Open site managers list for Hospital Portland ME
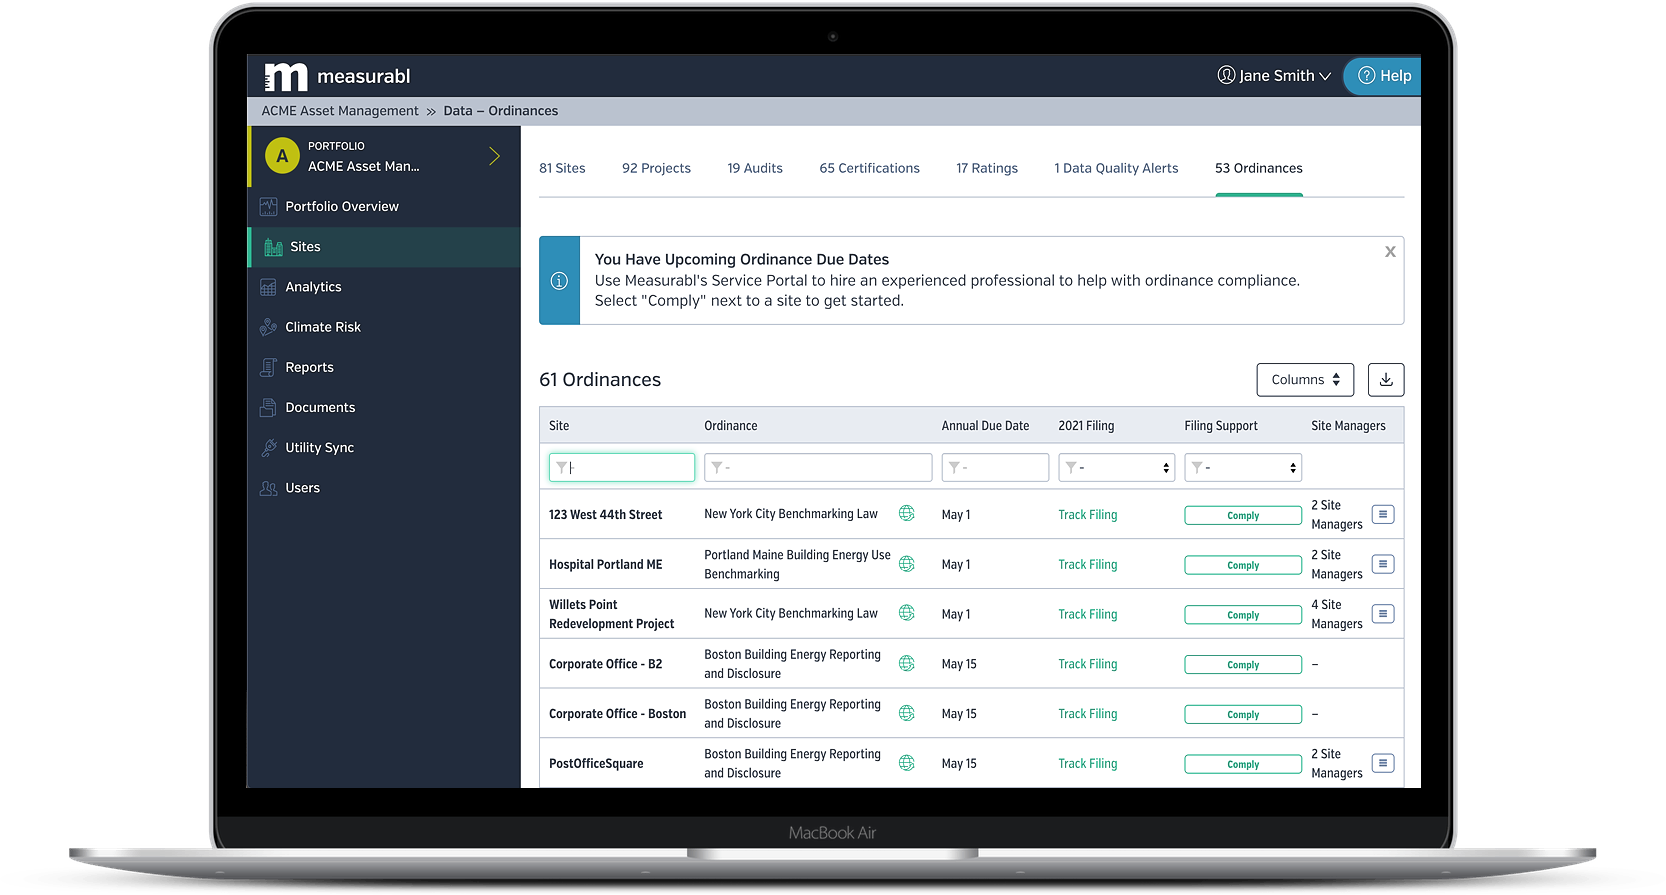Screen dimensions: 1666x895 point(1383,565)
